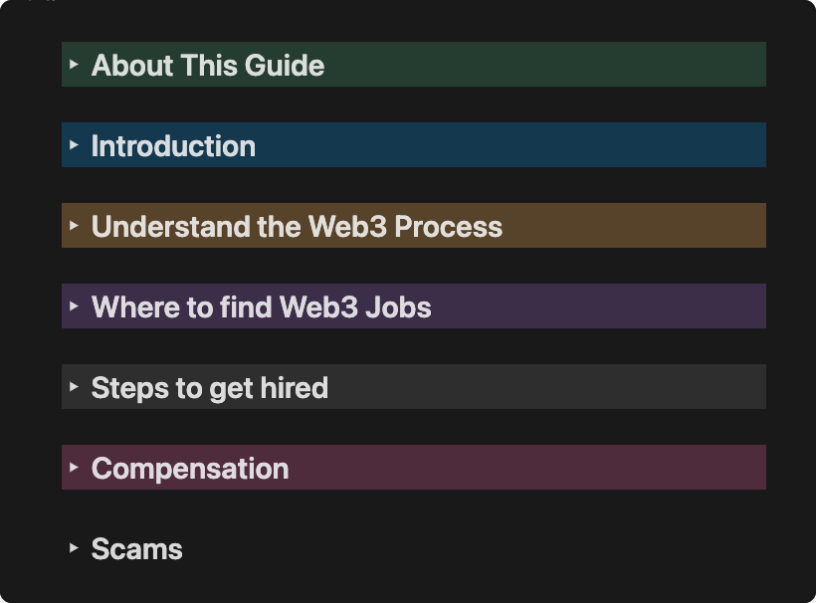Viewport: 816px width, 603px height.
Task: Expand the About This Guide toggle arrow
Action: pyautogui.click(x=74, y=64)
